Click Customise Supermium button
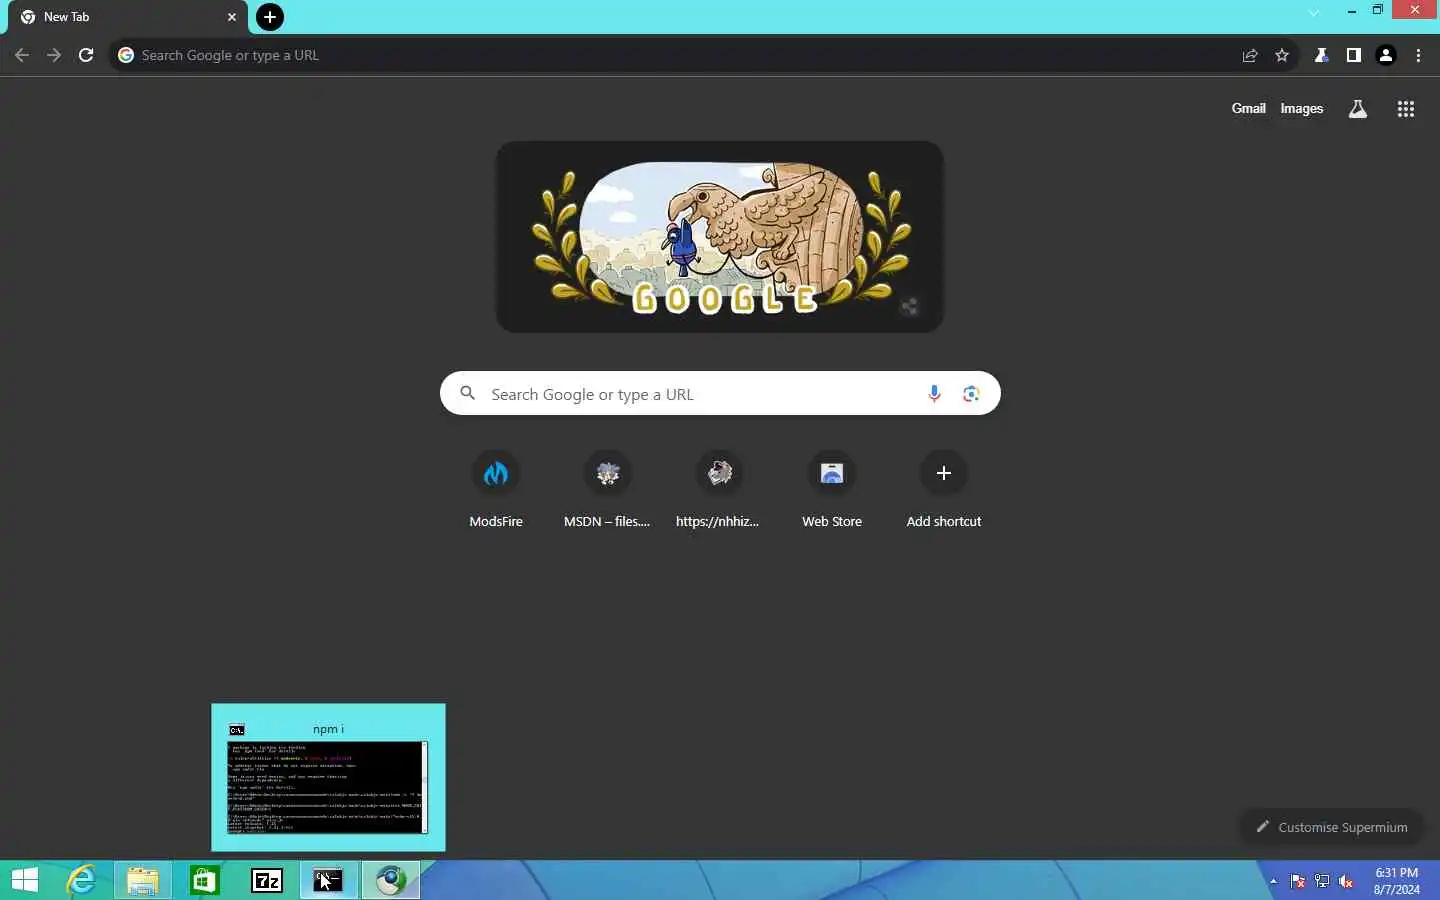This screenshot has height=900, width=1440. coord(1331,827)
